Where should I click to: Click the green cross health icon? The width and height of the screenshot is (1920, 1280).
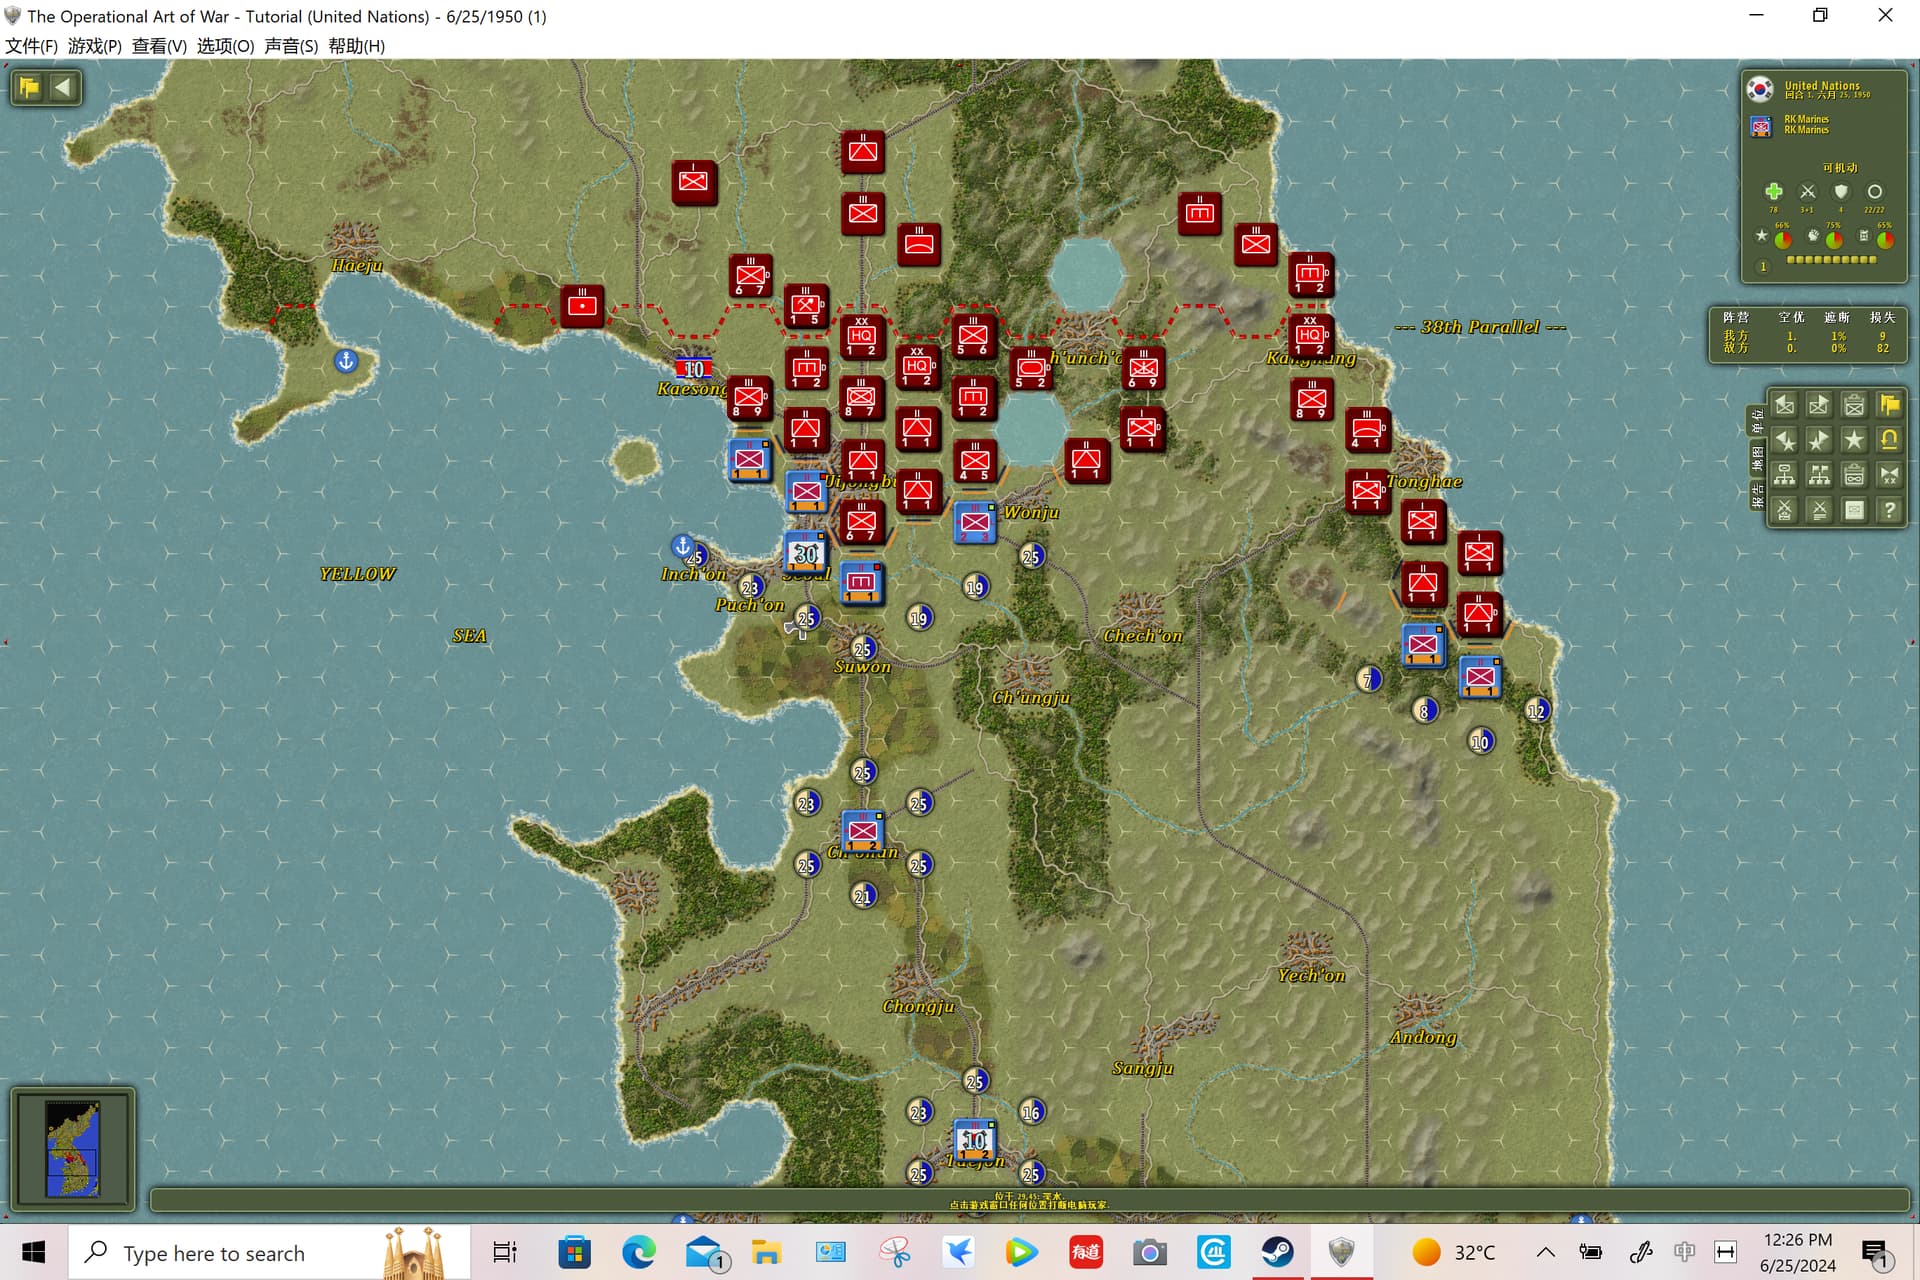click(1773, 191)
